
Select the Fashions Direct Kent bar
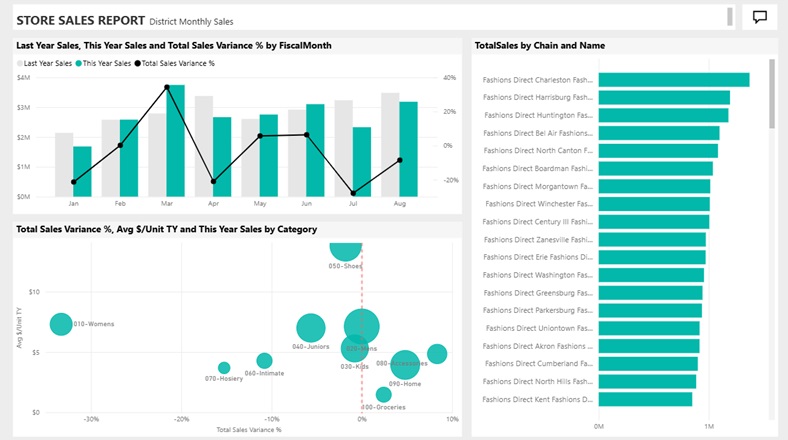pyautogui.click(x=645, y=400)
